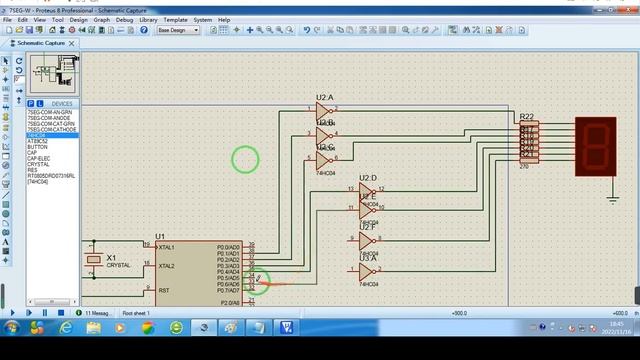Toggle the grid display icon
Viewport: 640px width, 360px height.
(224, 30)
